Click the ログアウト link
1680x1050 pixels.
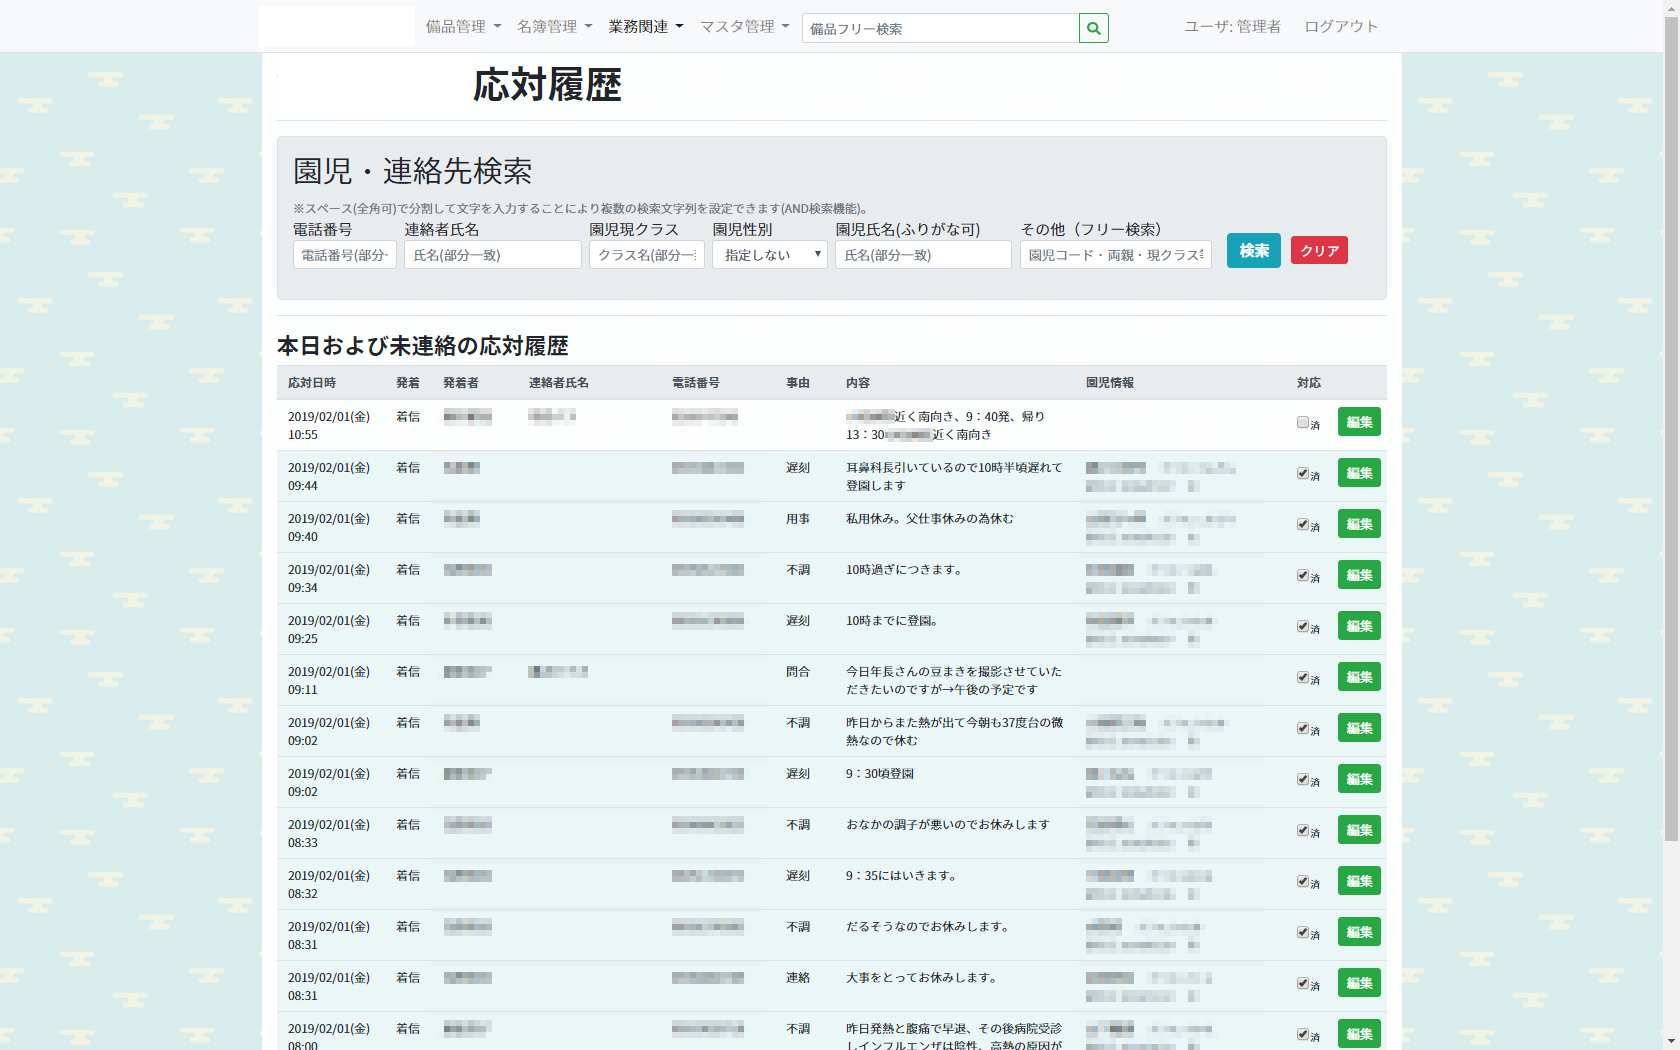point(1341,27)
